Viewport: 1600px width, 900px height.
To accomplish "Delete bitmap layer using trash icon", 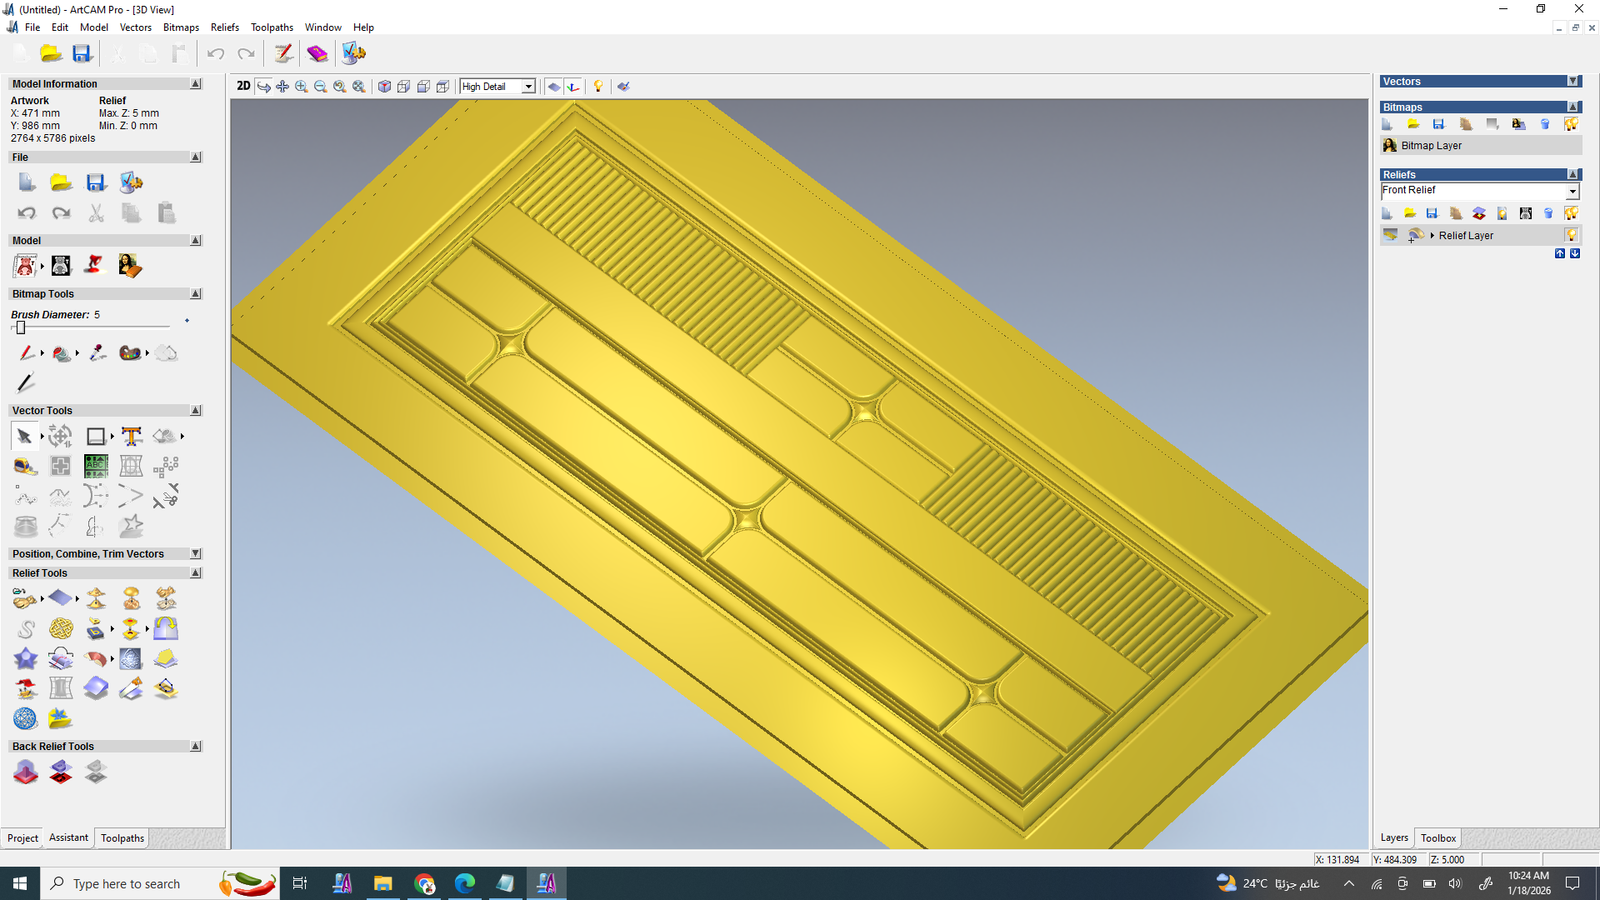I will click(1545, 125).
